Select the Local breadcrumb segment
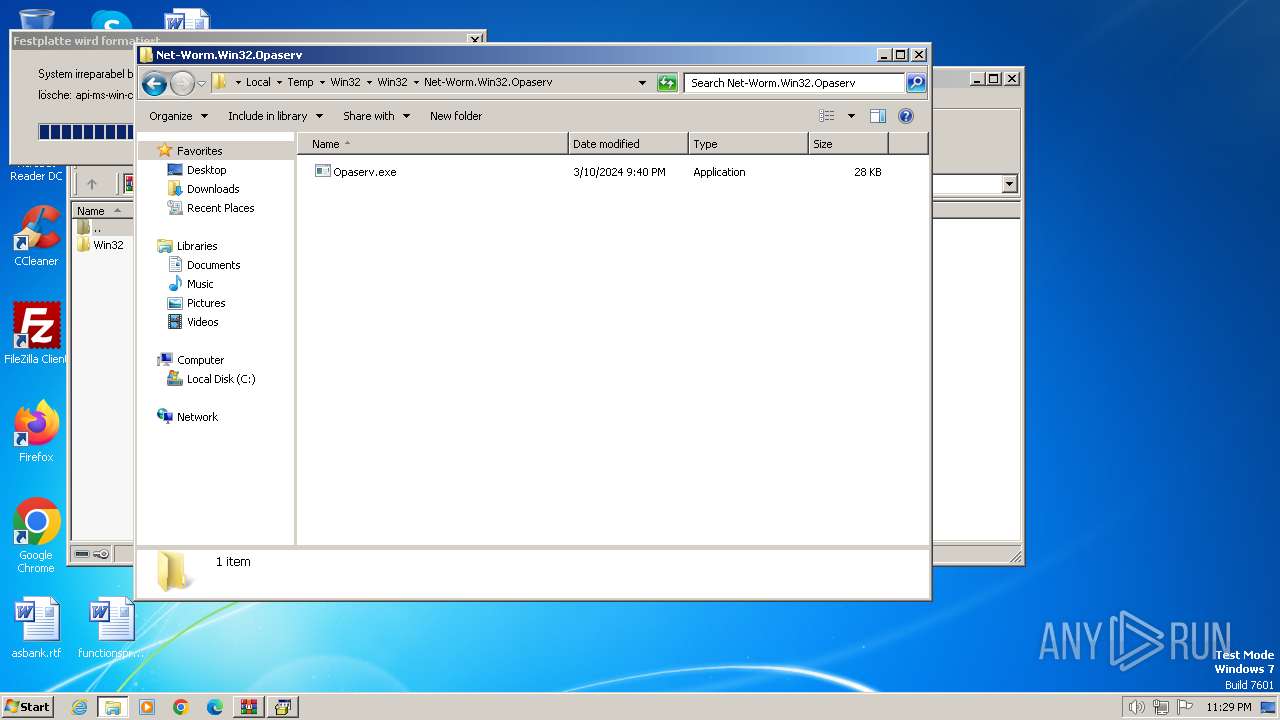This screenshot has height=720, width=1280. pyautogui.click(x=258, y=83)
